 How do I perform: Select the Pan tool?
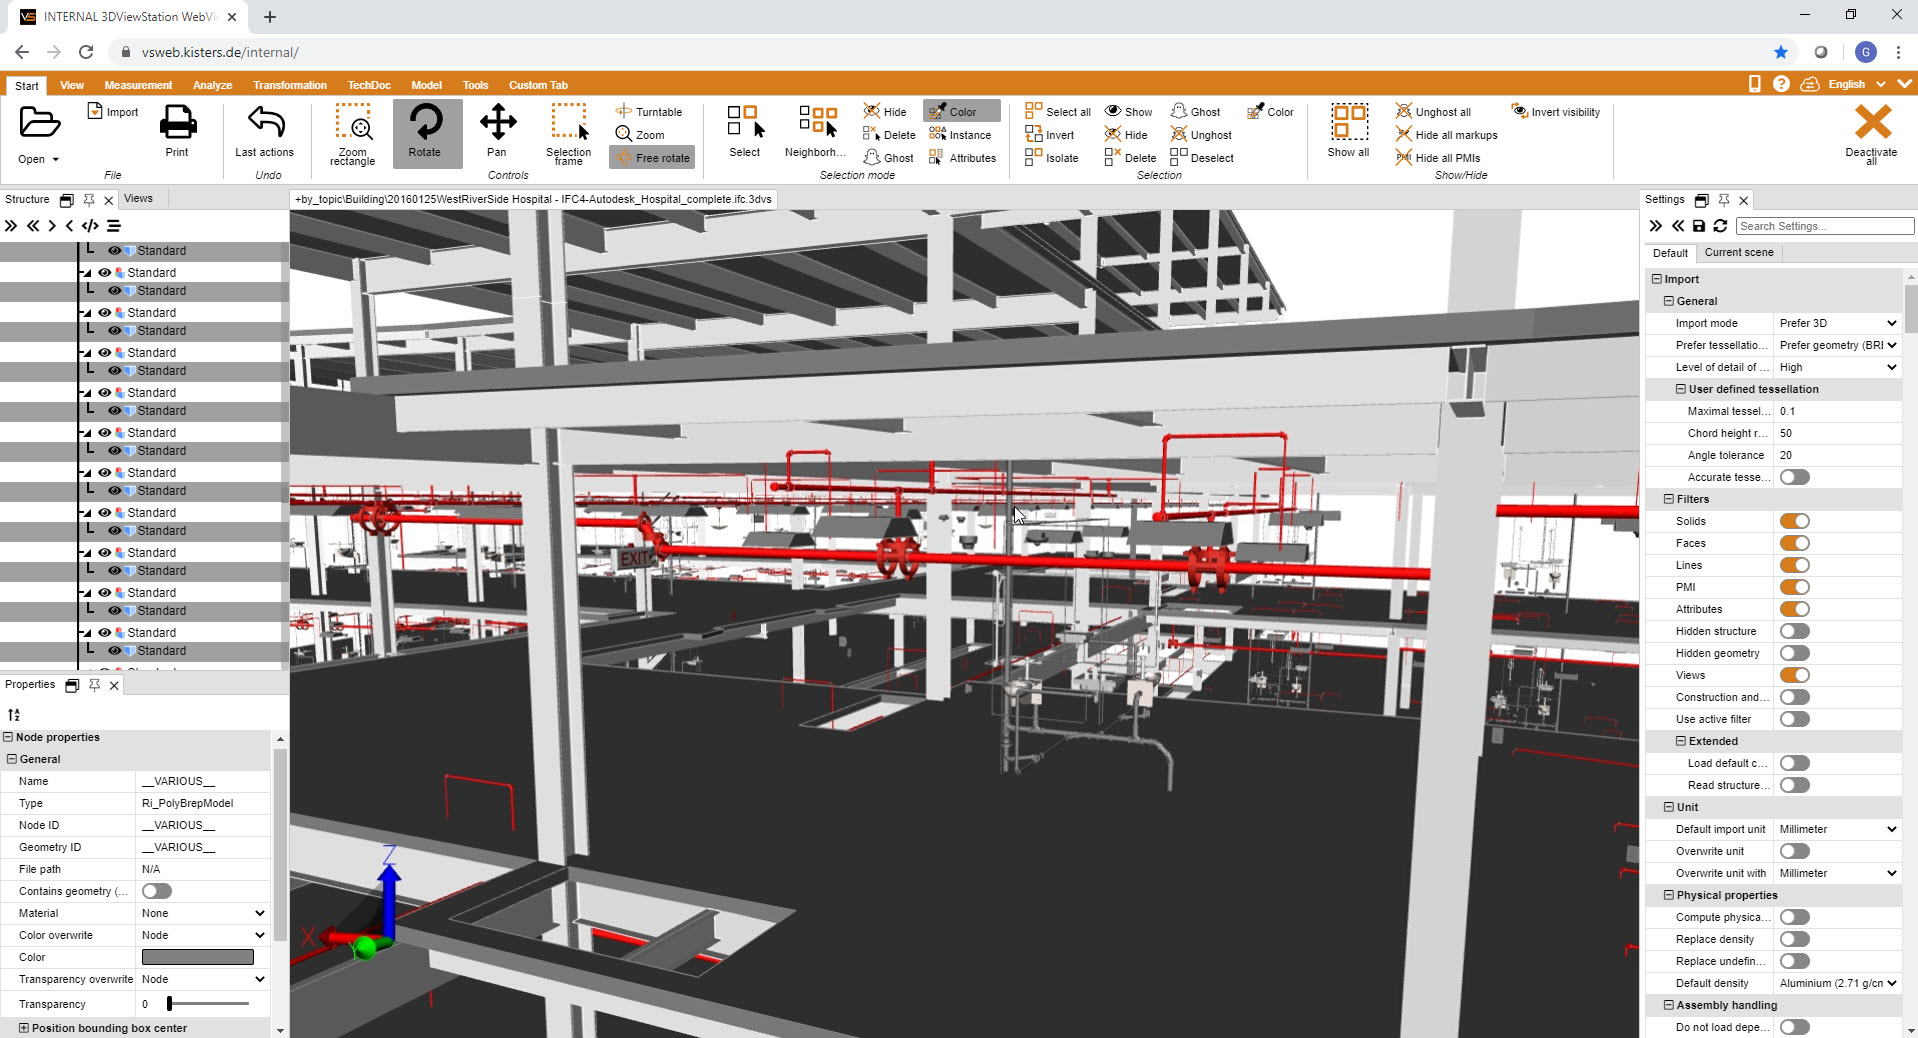[x=497, y=131]
